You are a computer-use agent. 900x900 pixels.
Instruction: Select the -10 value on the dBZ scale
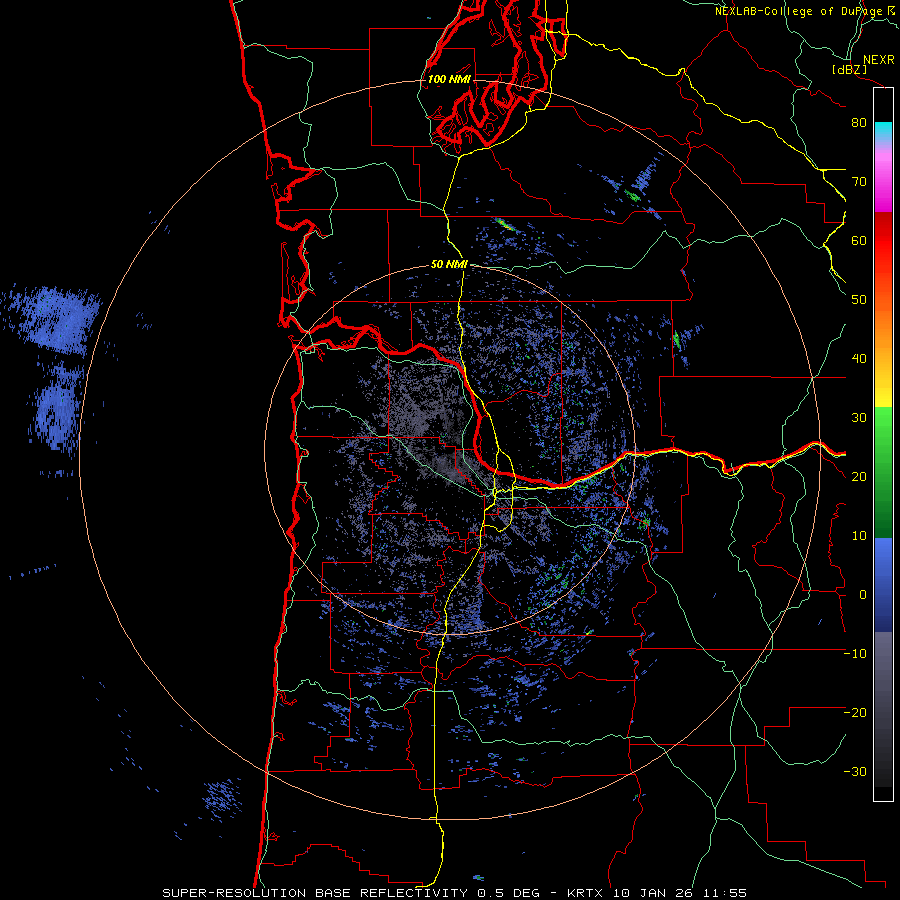pos(855,654)
